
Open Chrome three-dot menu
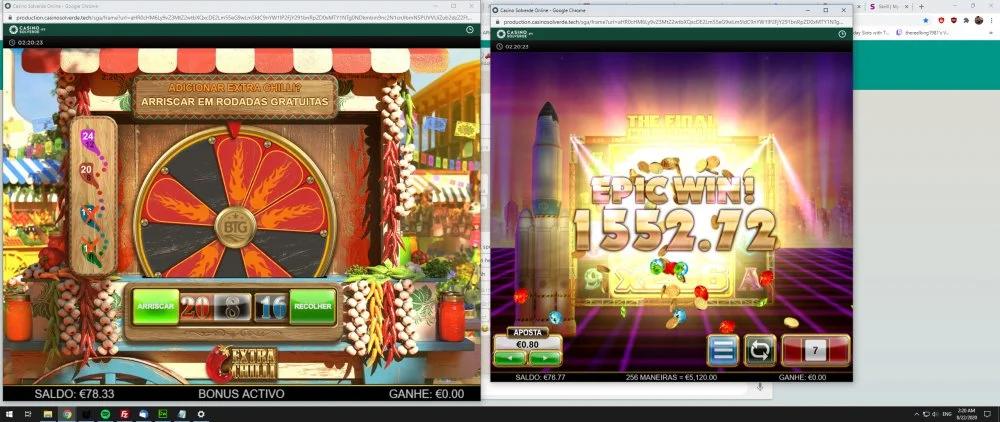(992, 20)
